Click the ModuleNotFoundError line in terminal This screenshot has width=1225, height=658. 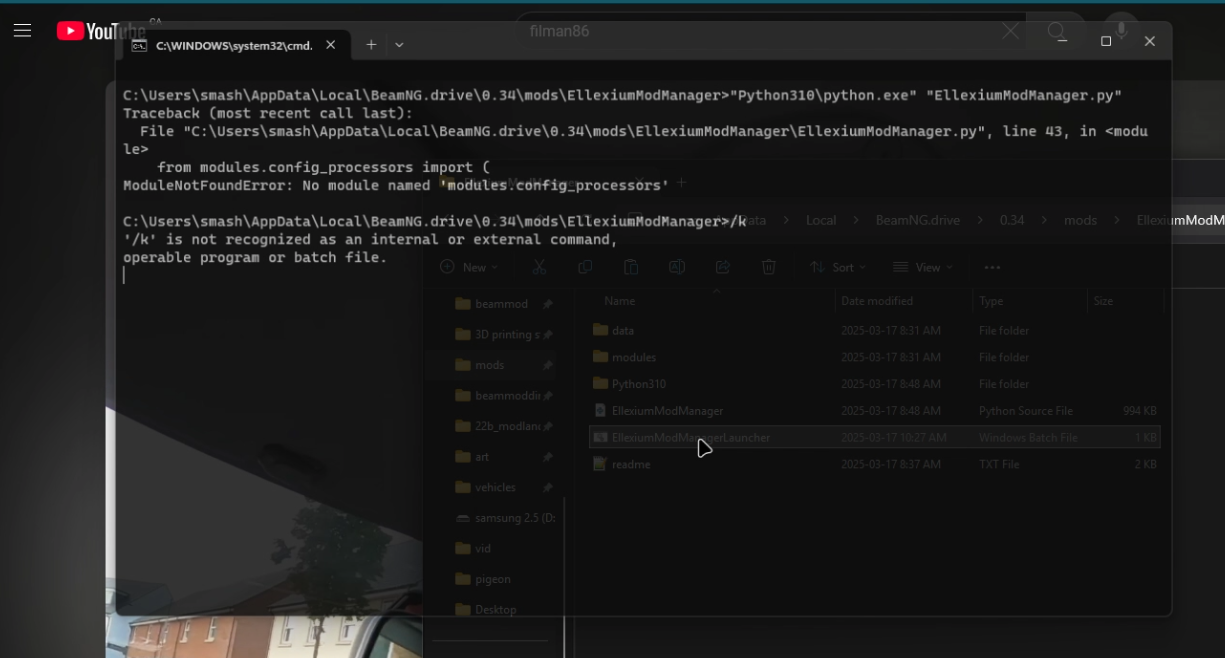point(396,186)
